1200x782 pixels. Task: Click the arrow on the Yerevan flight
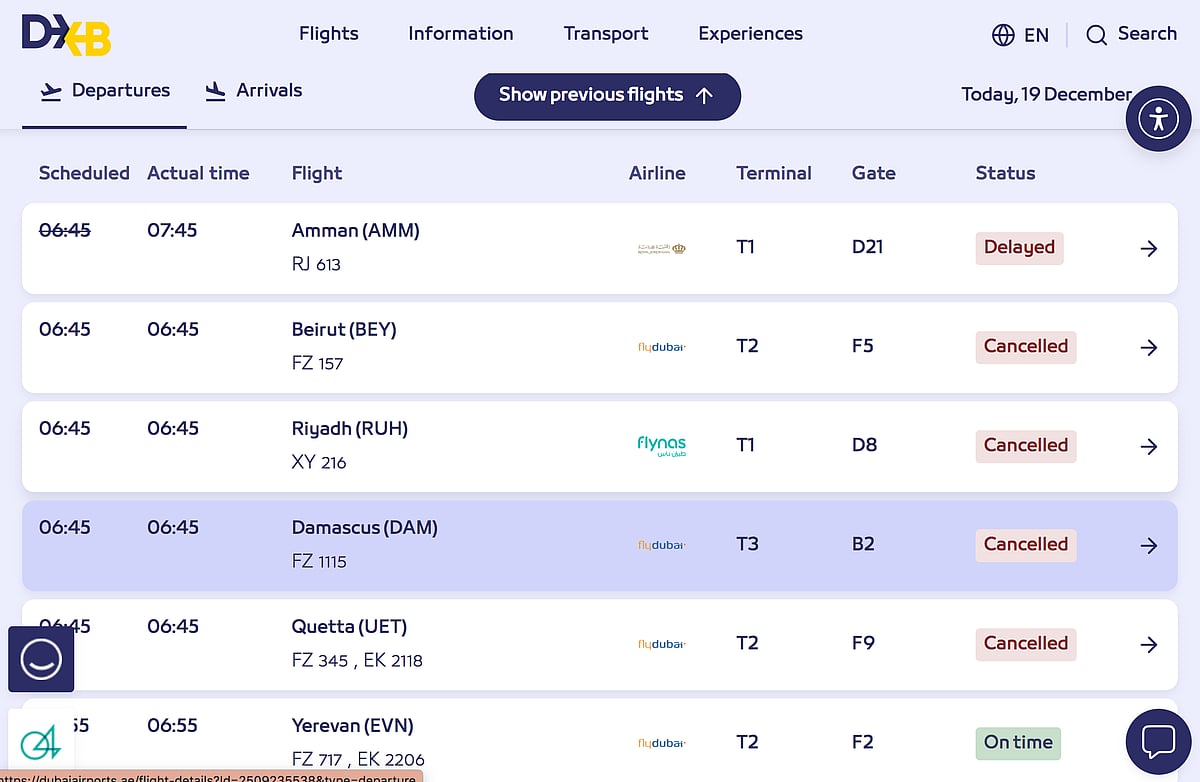[1148, 743]
